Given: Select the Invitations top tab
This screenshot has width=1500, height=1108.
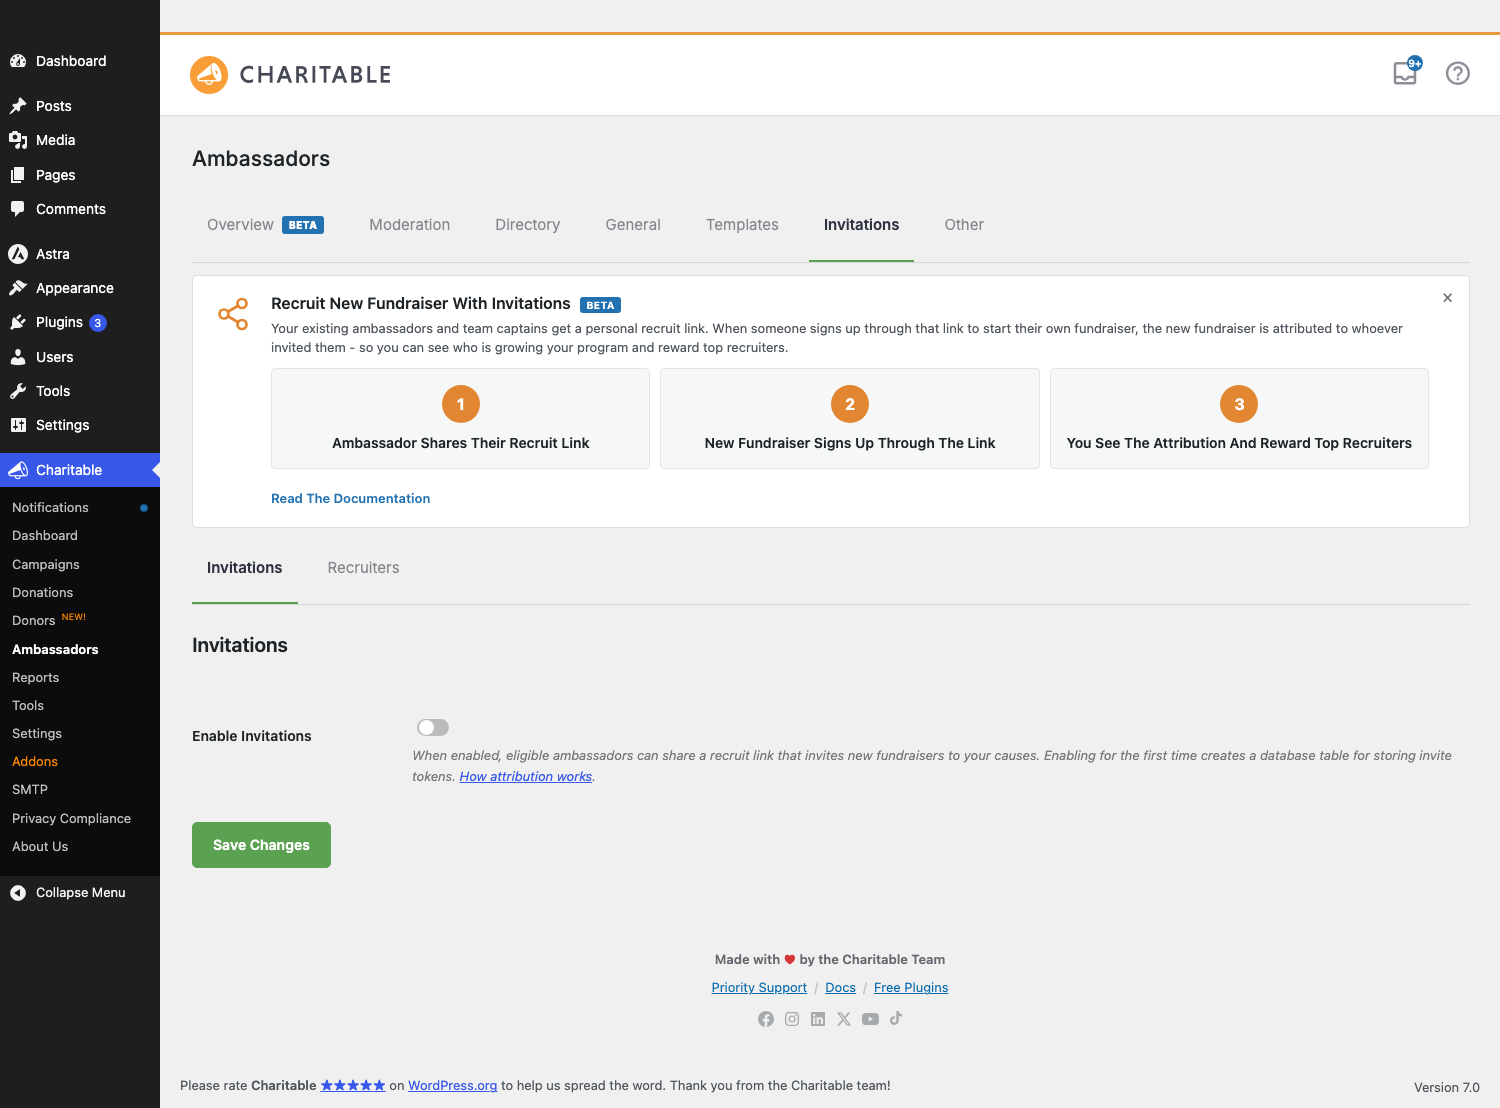Looking at the screenshot, I should 861,225.
